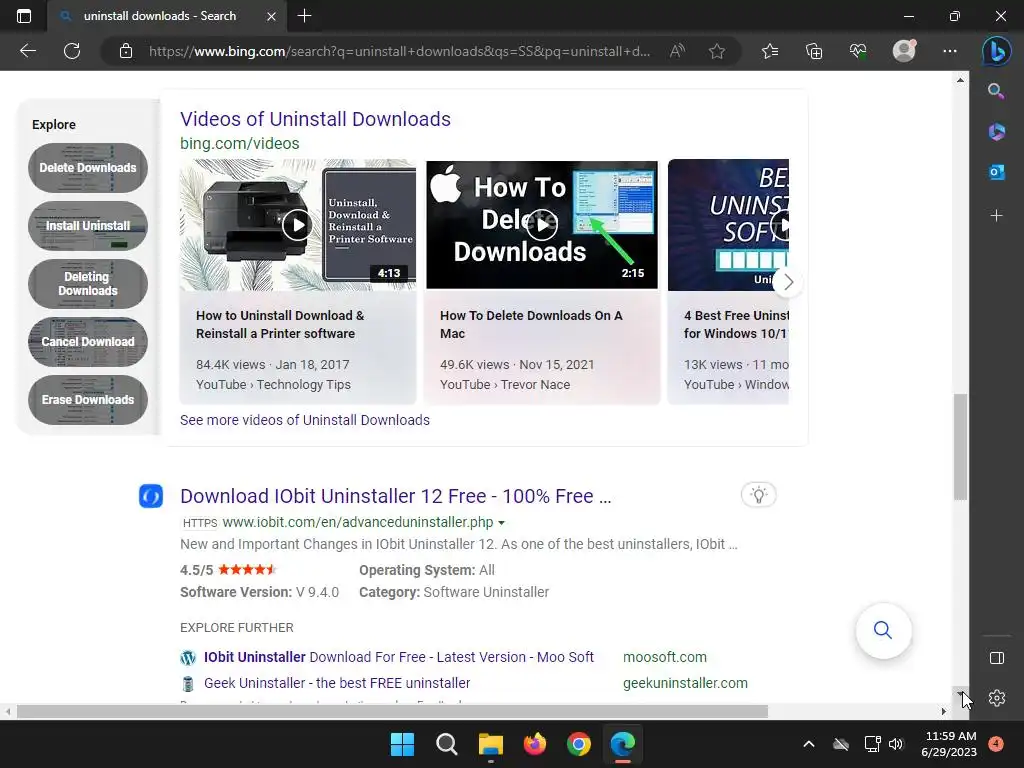Screen dimensions: 1024x768
Task: Expand iobit.com URL dropdown arrow
Action: (502, 523)
